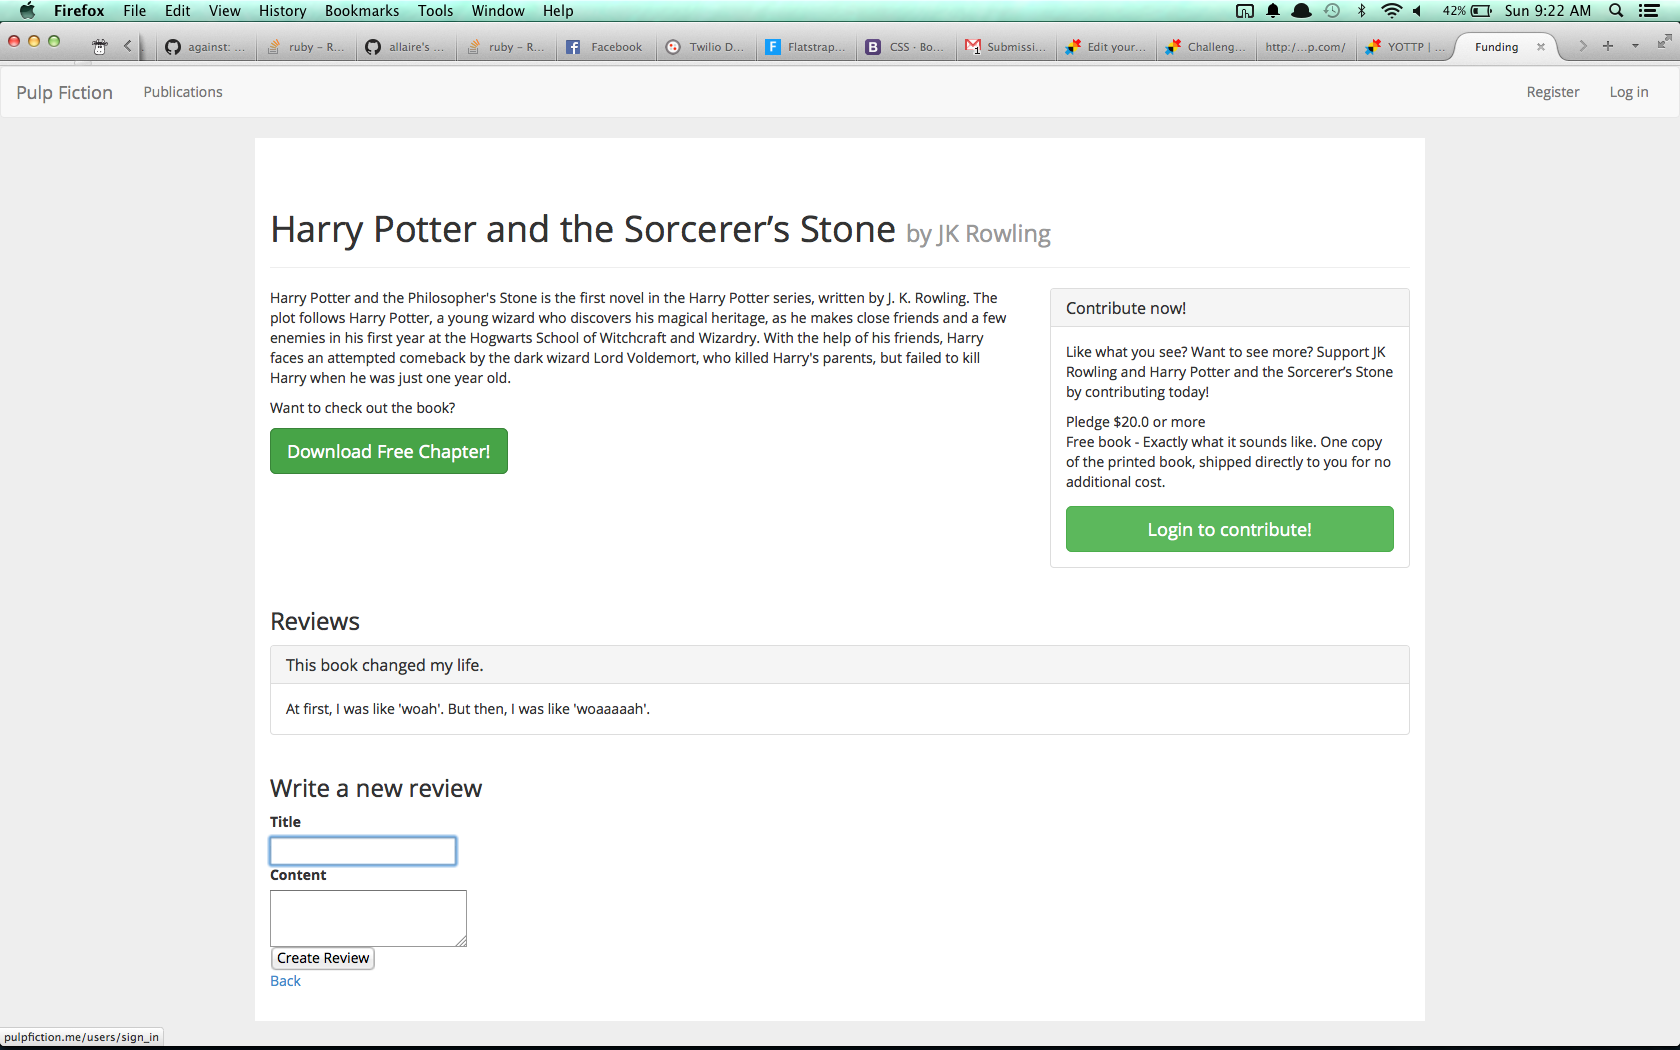This screenshot has height=1050, width=1680.
Task: Click the AirPlay display icon in menu bar
Action: tap(1245, 11)
